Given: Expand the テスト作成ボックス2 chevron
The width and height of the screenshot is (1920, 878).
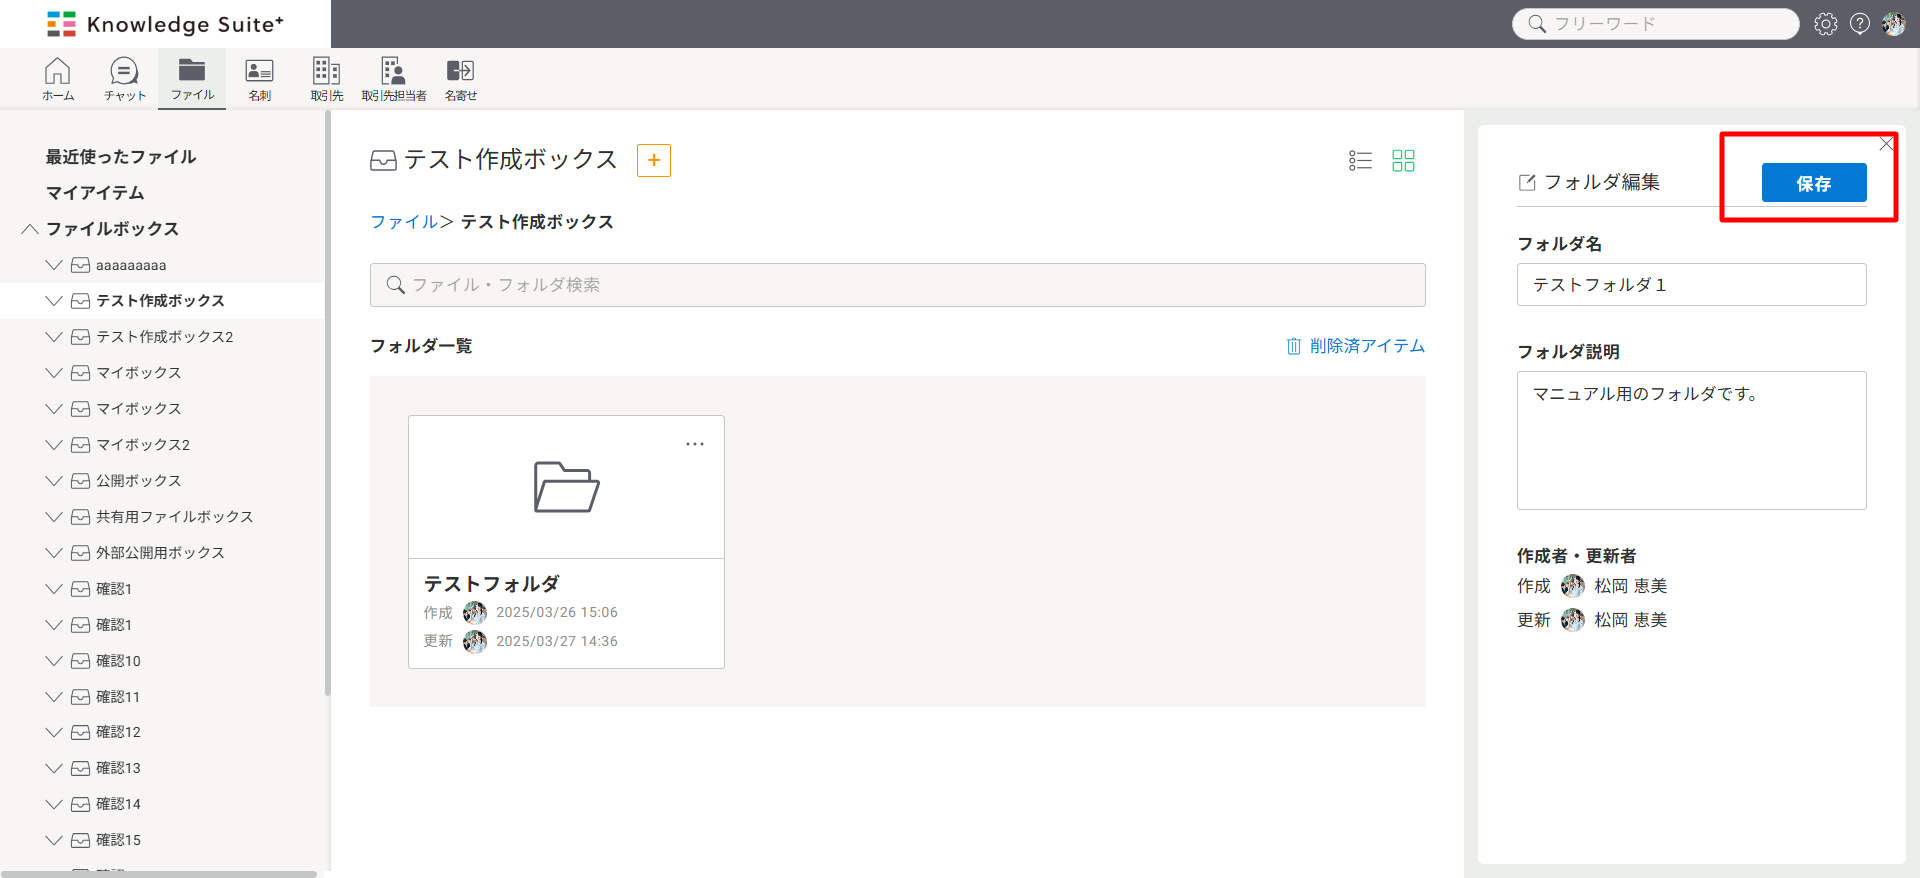Looking at the screenshot, I should click(x=54, y=337).
